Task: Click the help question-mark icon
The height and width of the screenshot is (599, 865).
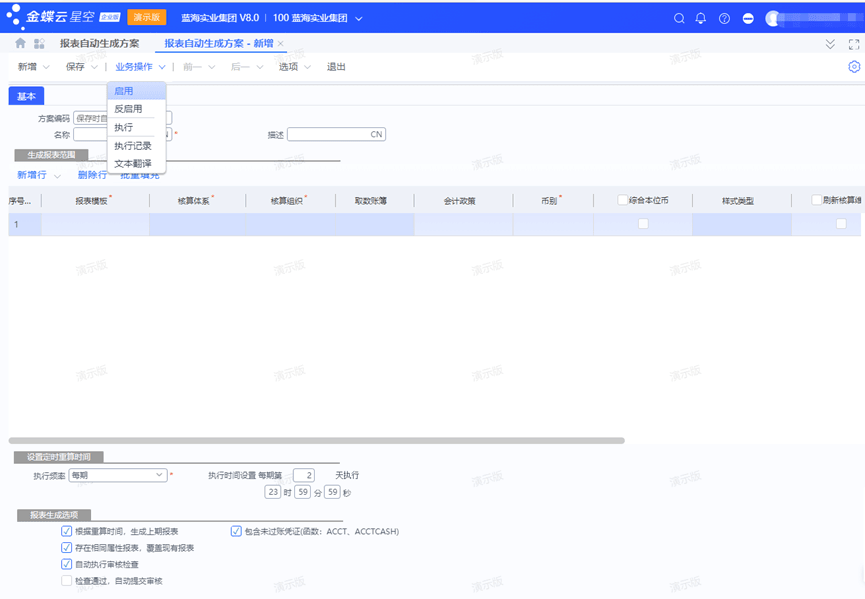Action: click(x=721, y=18)
